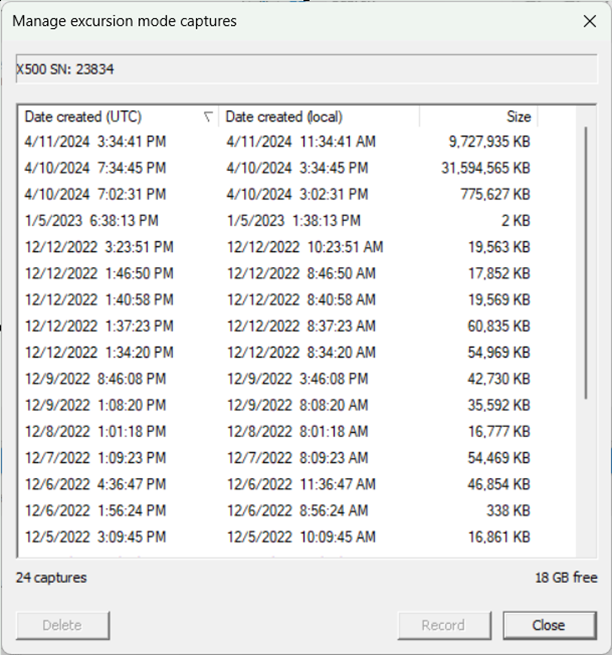612x655 pixels.
Task: Click the Close button
Action: [549, 625]
